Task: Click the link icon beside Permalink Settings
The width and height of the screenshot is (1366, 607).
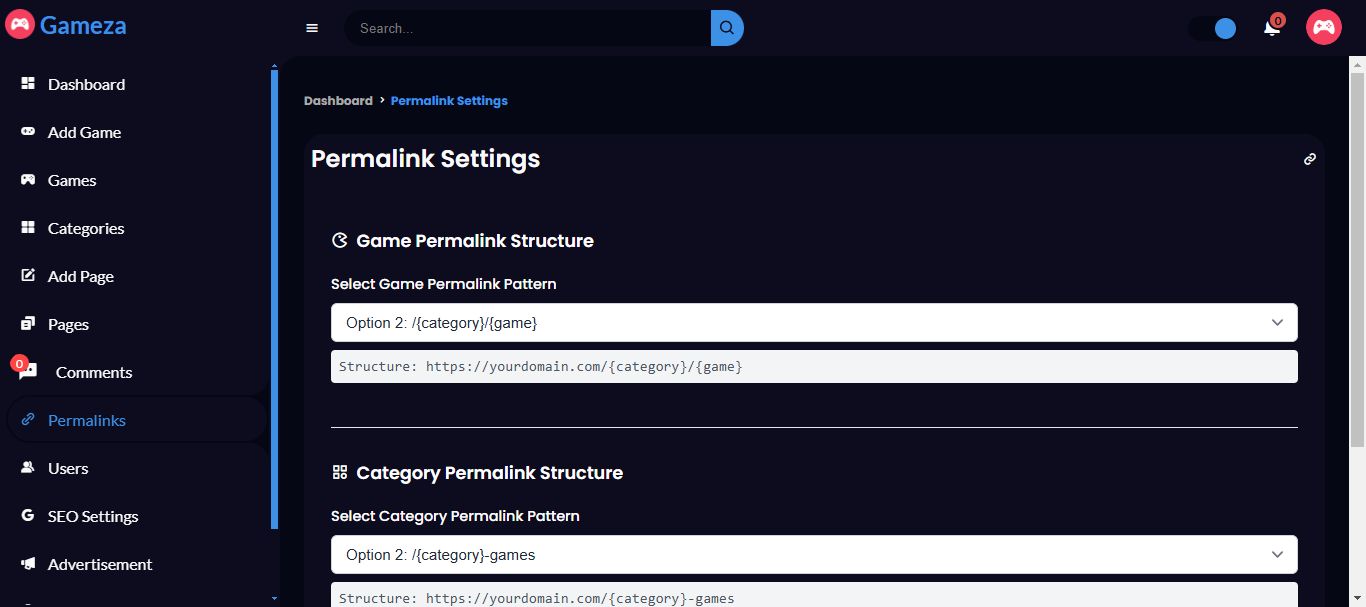Action: [1310, 159]
